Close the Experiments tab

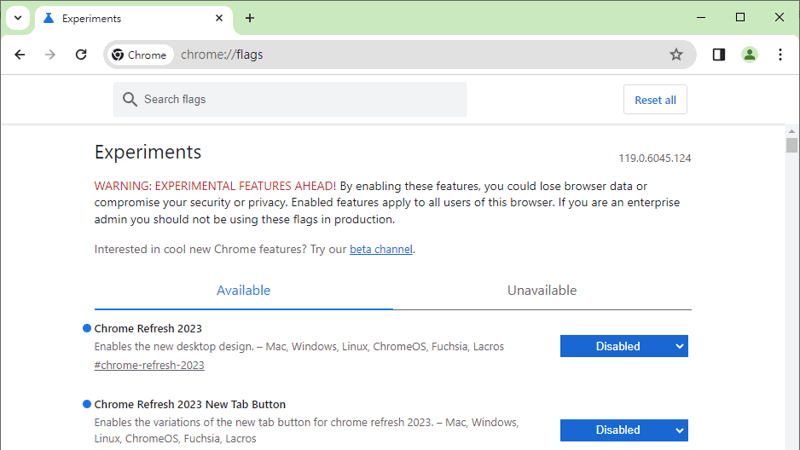coord(219,18)
